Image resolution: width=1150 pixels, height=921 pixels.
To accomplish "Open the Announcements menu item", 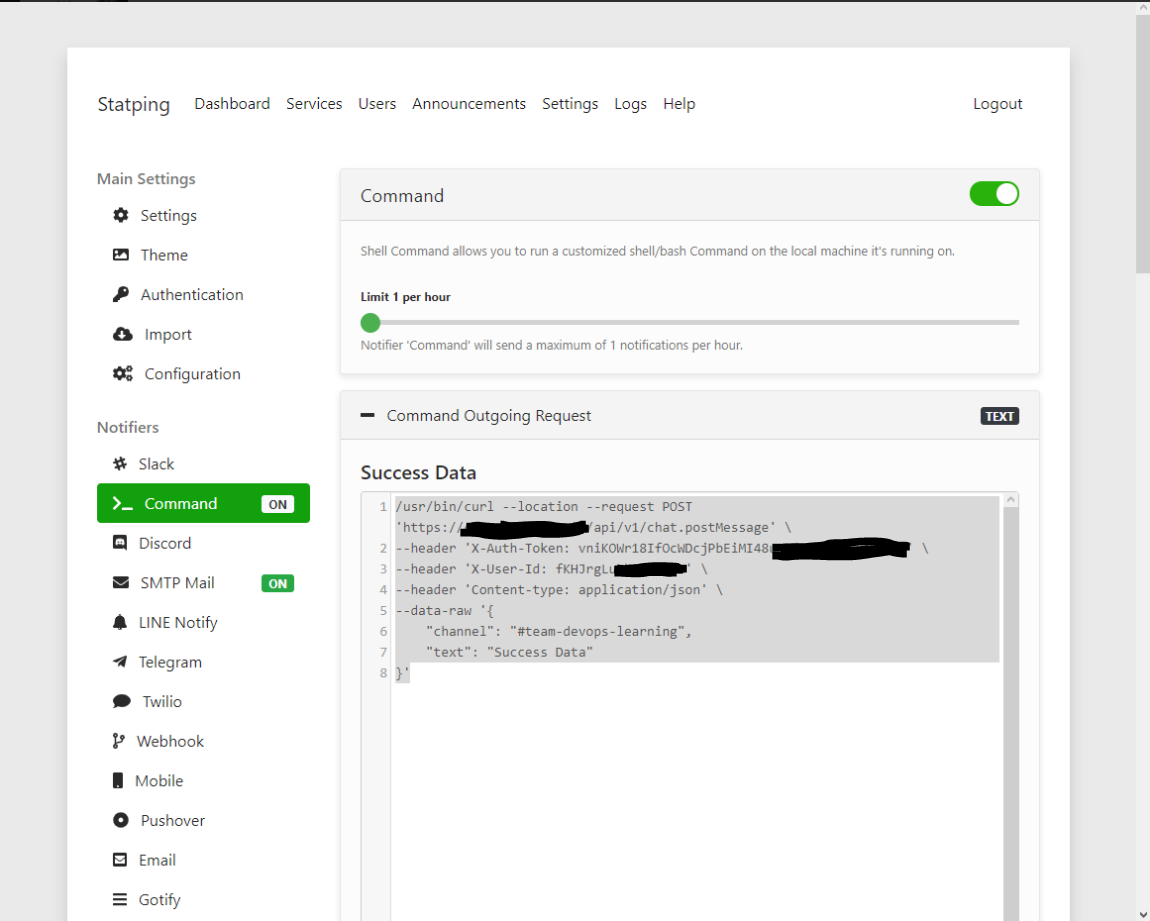I will click(469, 103).
